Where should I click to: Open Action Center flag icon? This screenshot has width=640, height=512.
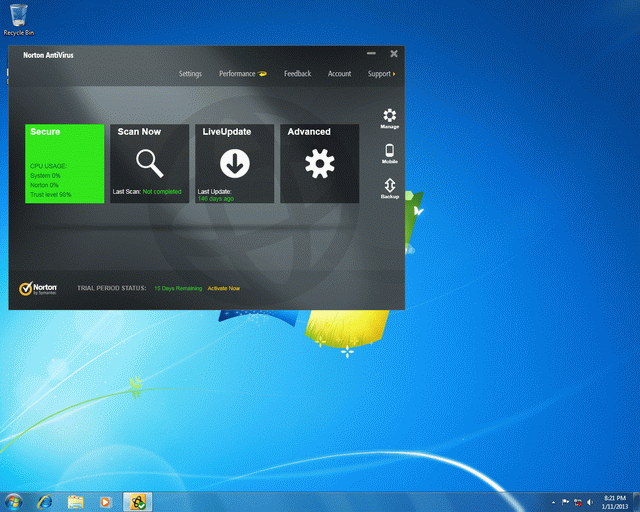(565, 502)
